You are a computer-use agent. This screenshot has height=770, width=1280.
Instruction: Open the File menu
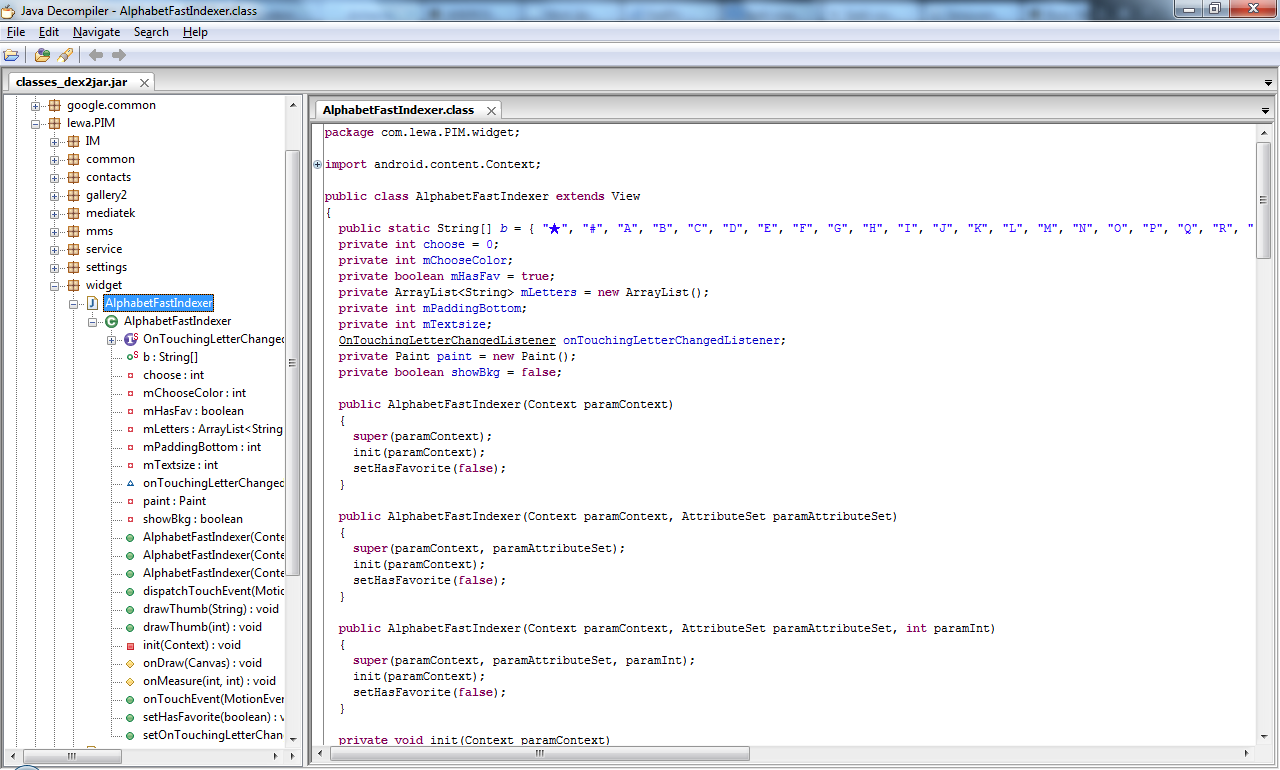click(x=16, y=32)
